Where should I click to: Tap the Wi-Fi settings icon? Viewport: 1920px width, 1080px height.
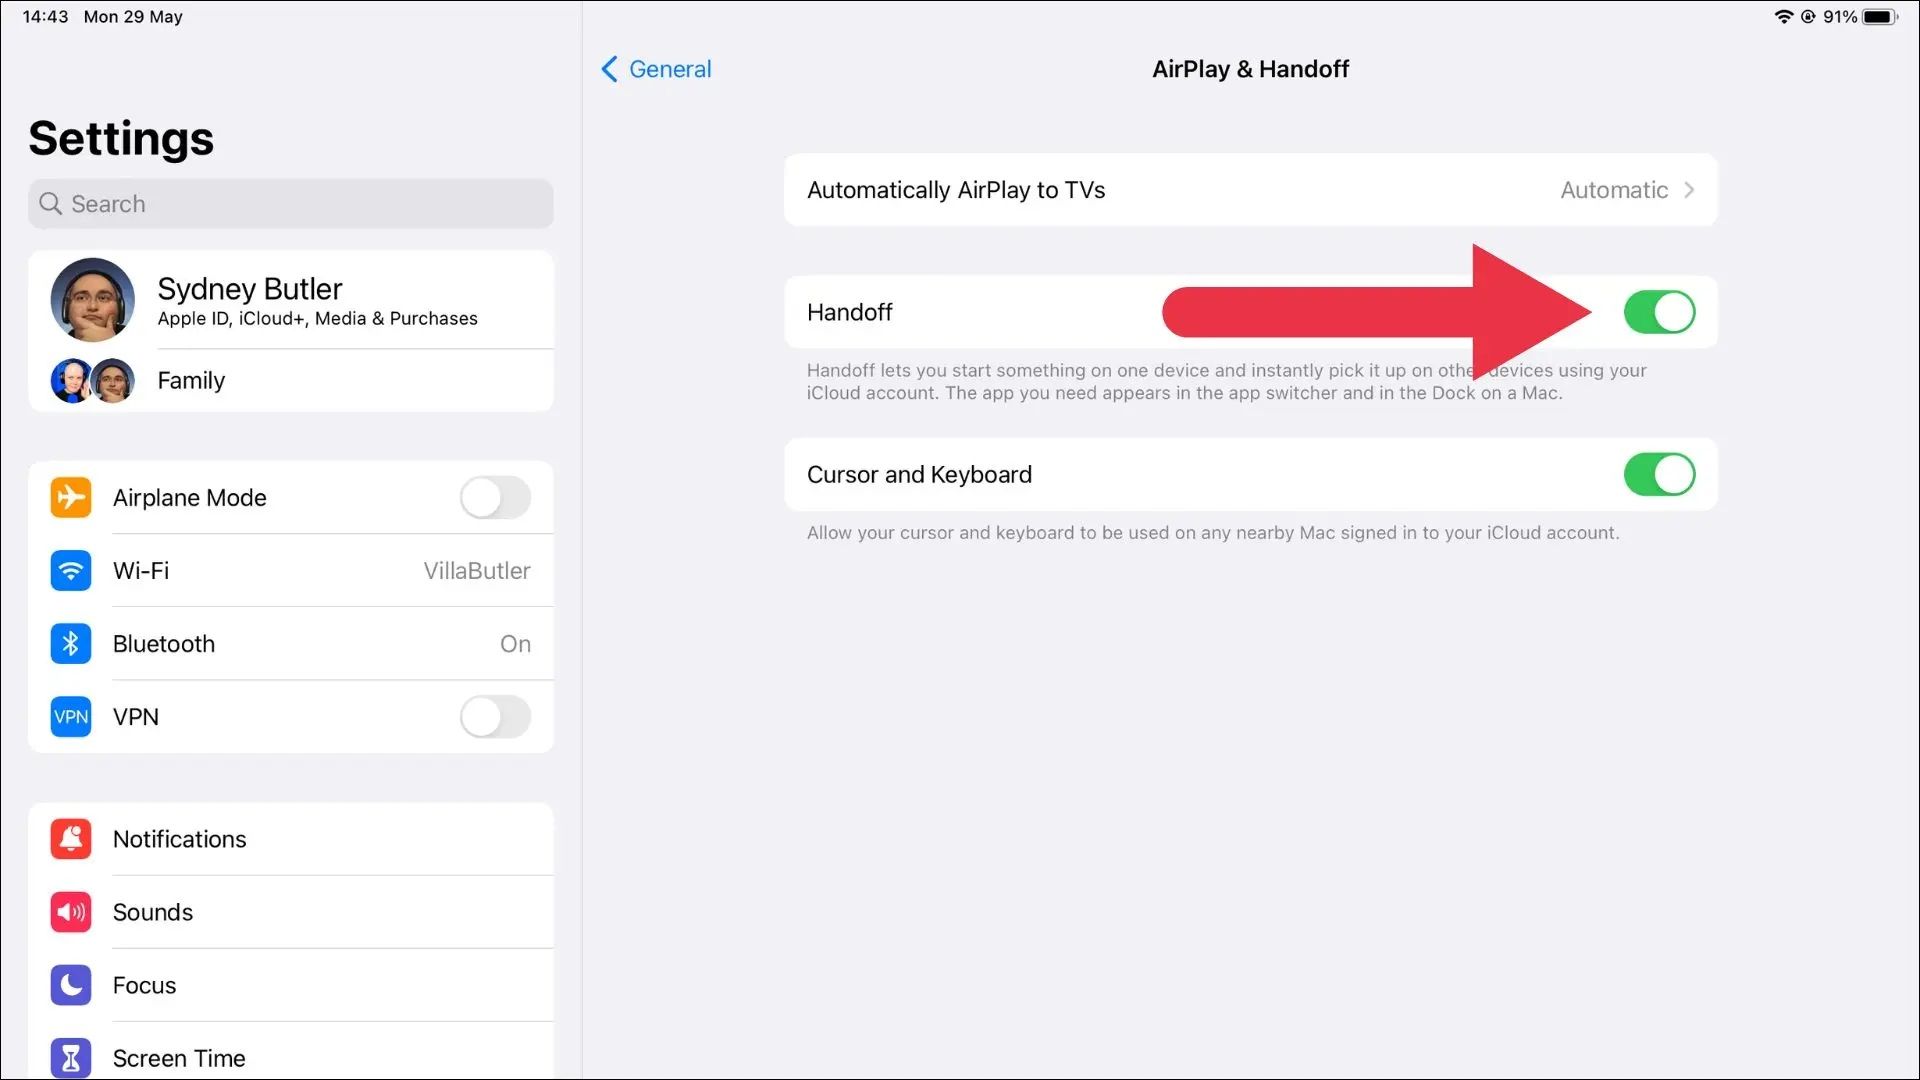click(x=71, y=570)
